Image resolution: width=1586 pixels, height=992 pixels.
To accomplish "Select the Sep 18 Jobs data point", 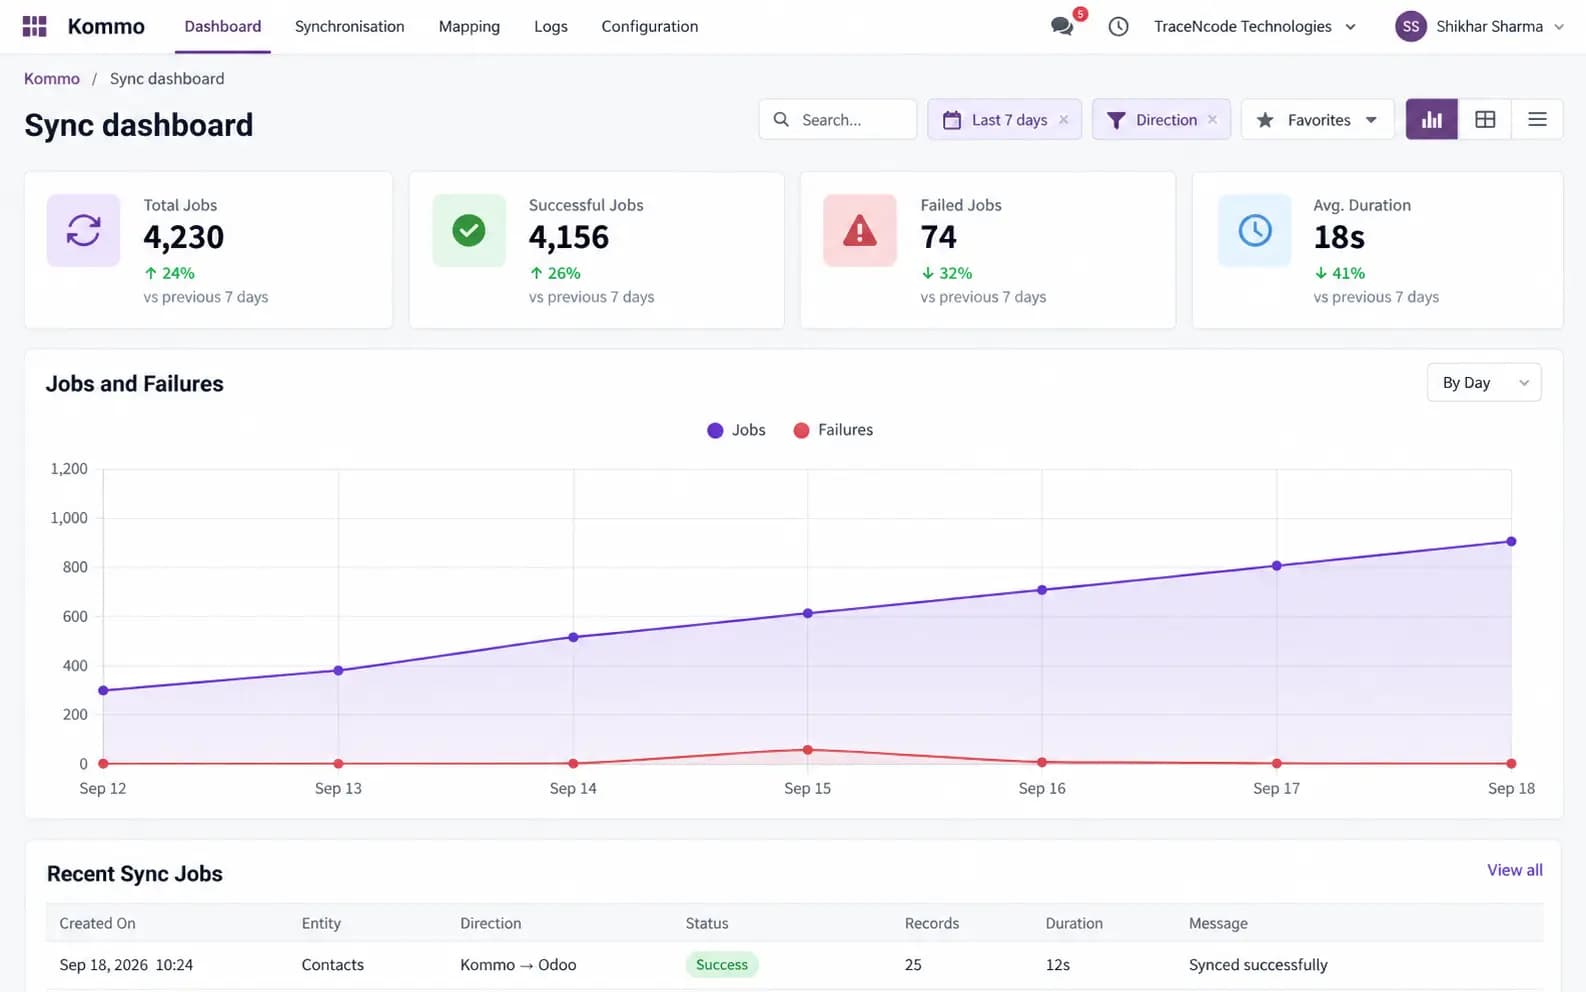I will point(1511,541).
